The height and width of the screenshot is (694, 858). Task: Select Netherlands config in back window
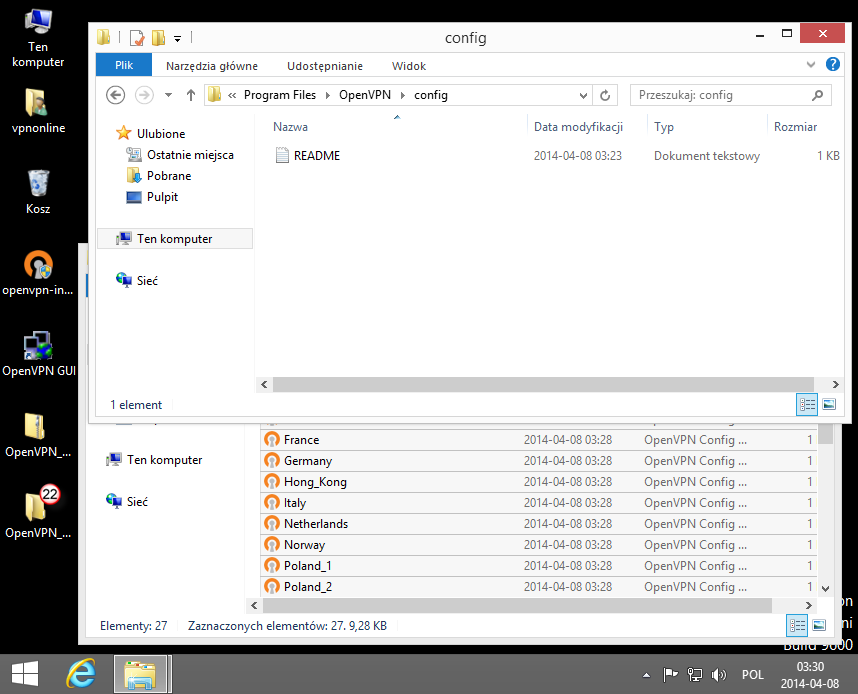pos(539,524)
